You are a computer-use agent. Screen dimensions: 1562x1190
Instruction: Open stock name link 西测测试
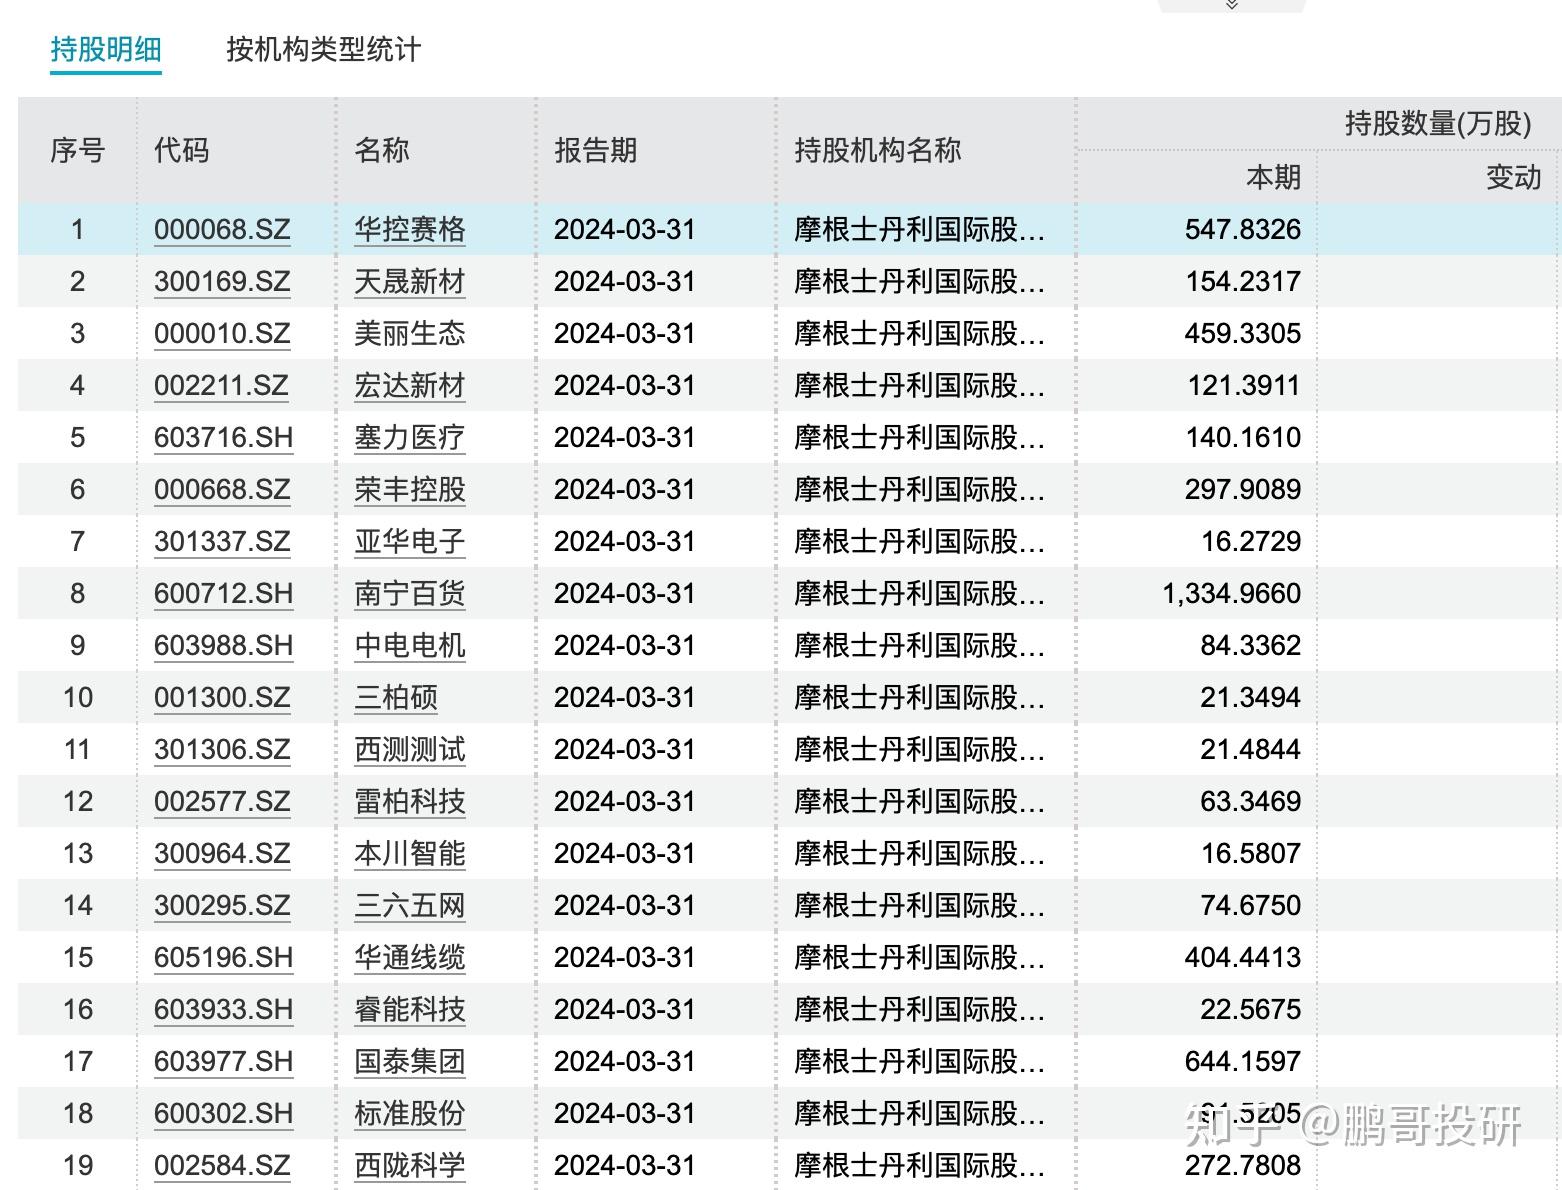tap(410, 749)
